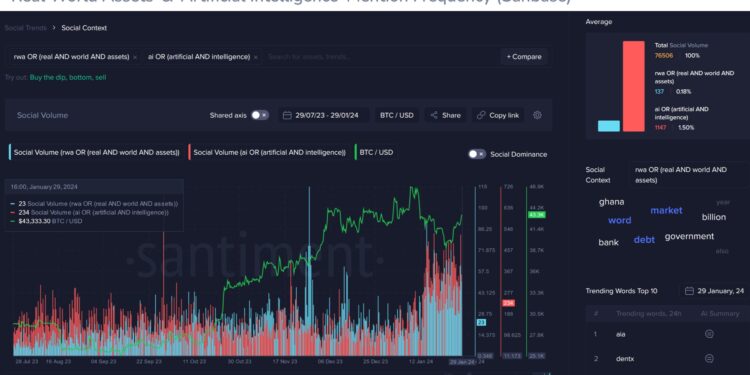Open the Social Context term dropdown
The height and width of the screenshot is (375, 750).
688,175
